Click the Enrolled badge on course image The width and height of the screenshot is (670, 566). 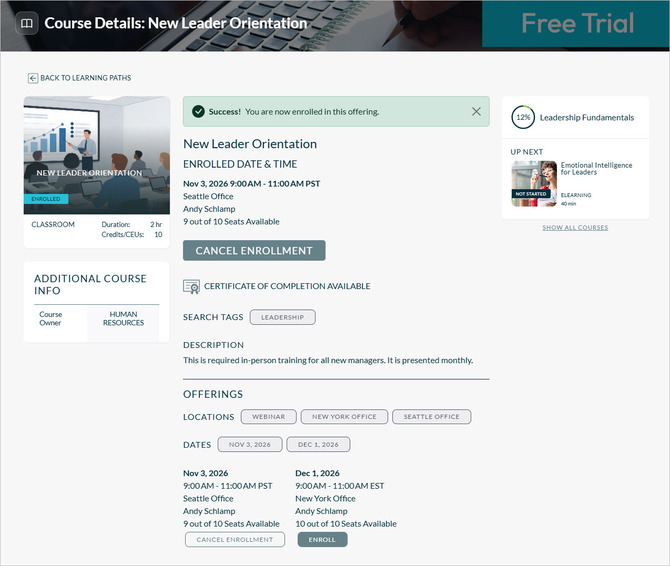point(46,199)
